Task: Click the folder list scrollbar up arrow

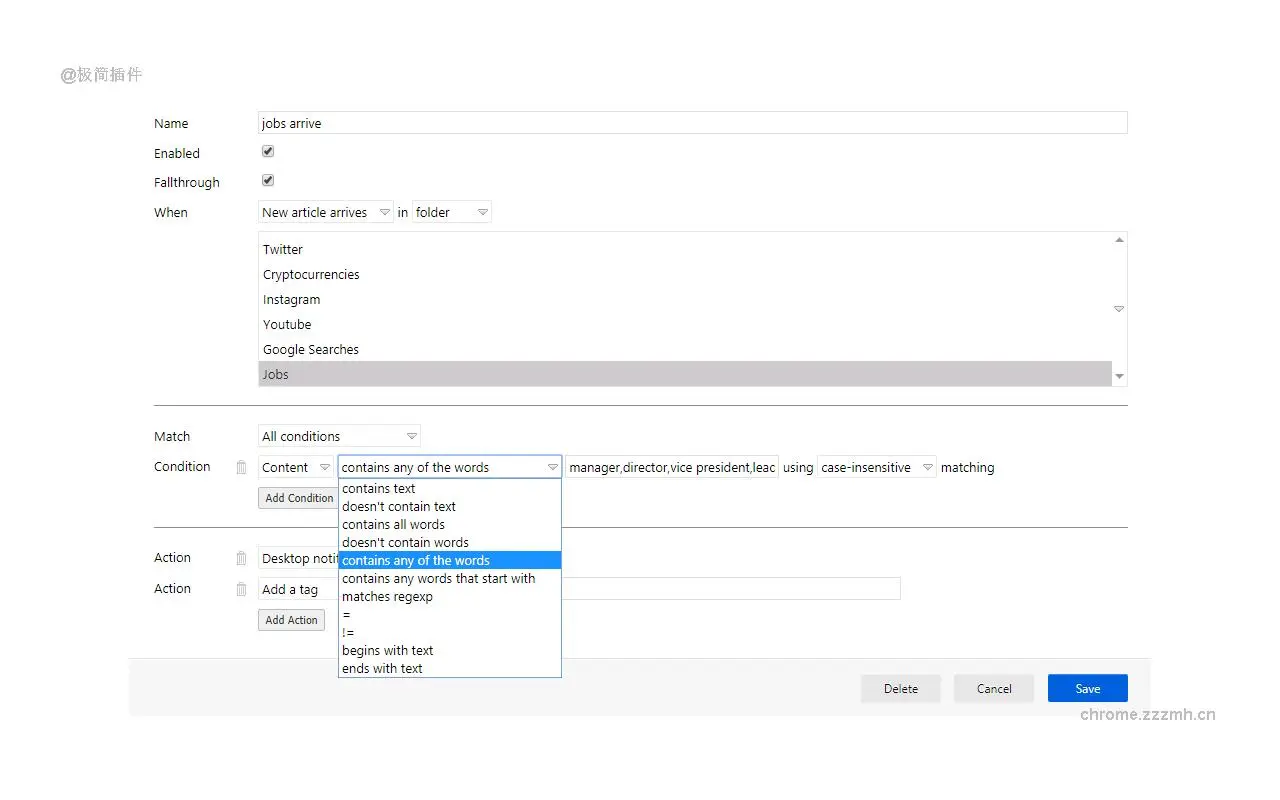Action: 1118,238
